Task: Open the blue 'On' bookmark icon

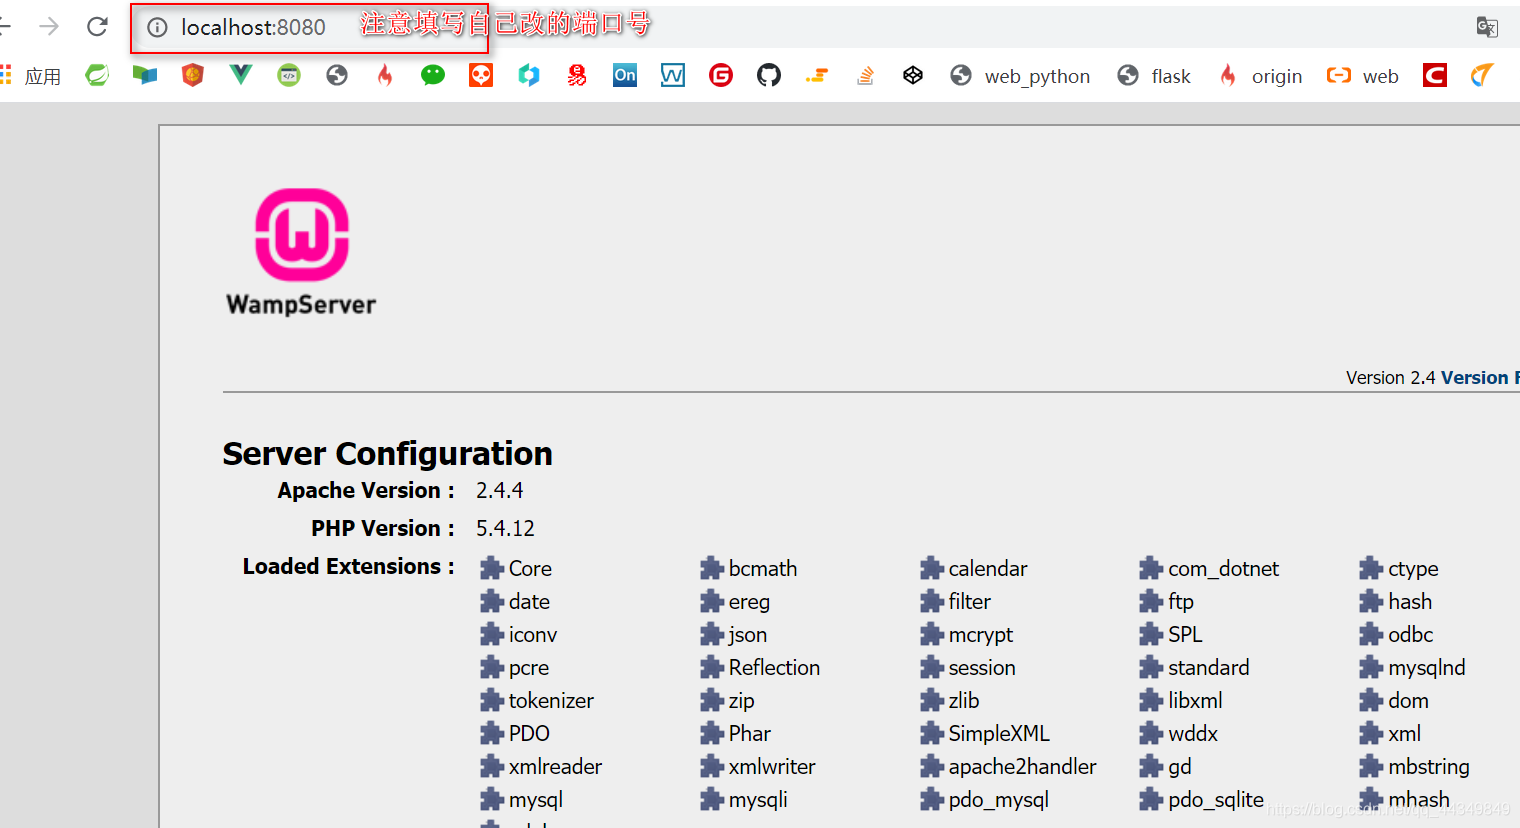Action: point(625,75)
